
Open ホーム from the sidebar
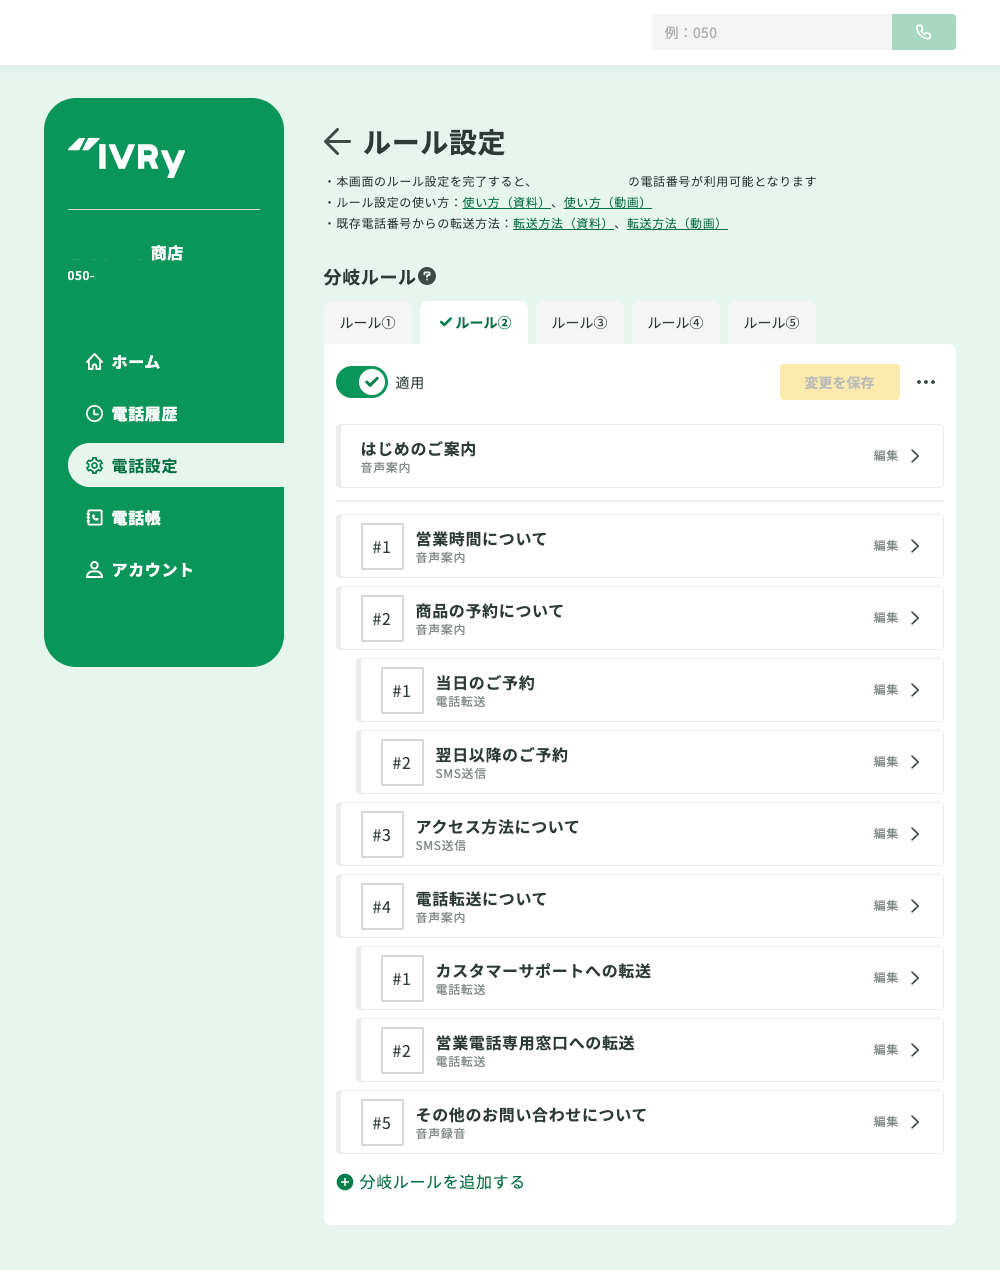click(x=135, y=362)
